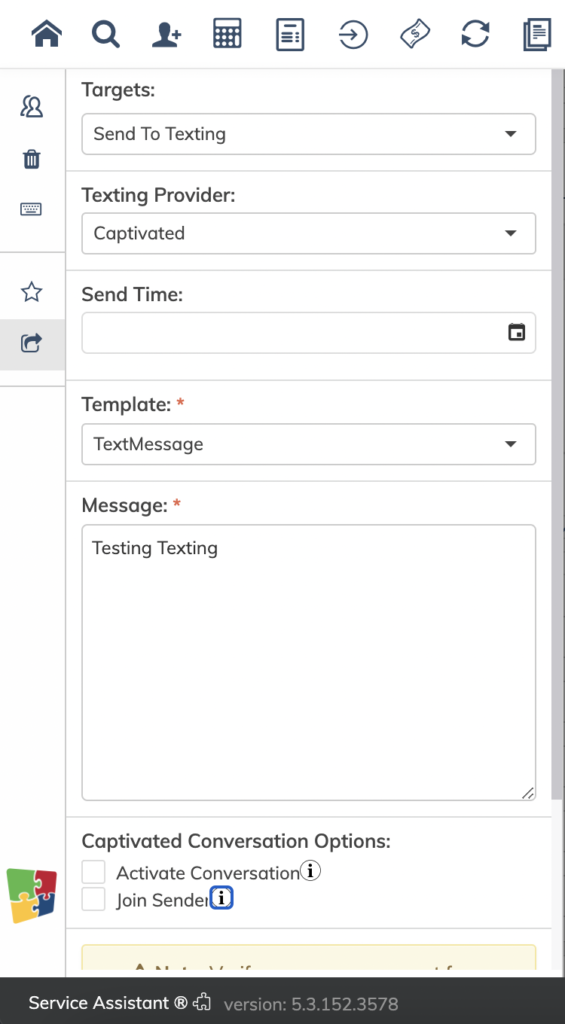Open the dollar bill payment icon
Screen dimensions: 565x1024
pos(415,34)
